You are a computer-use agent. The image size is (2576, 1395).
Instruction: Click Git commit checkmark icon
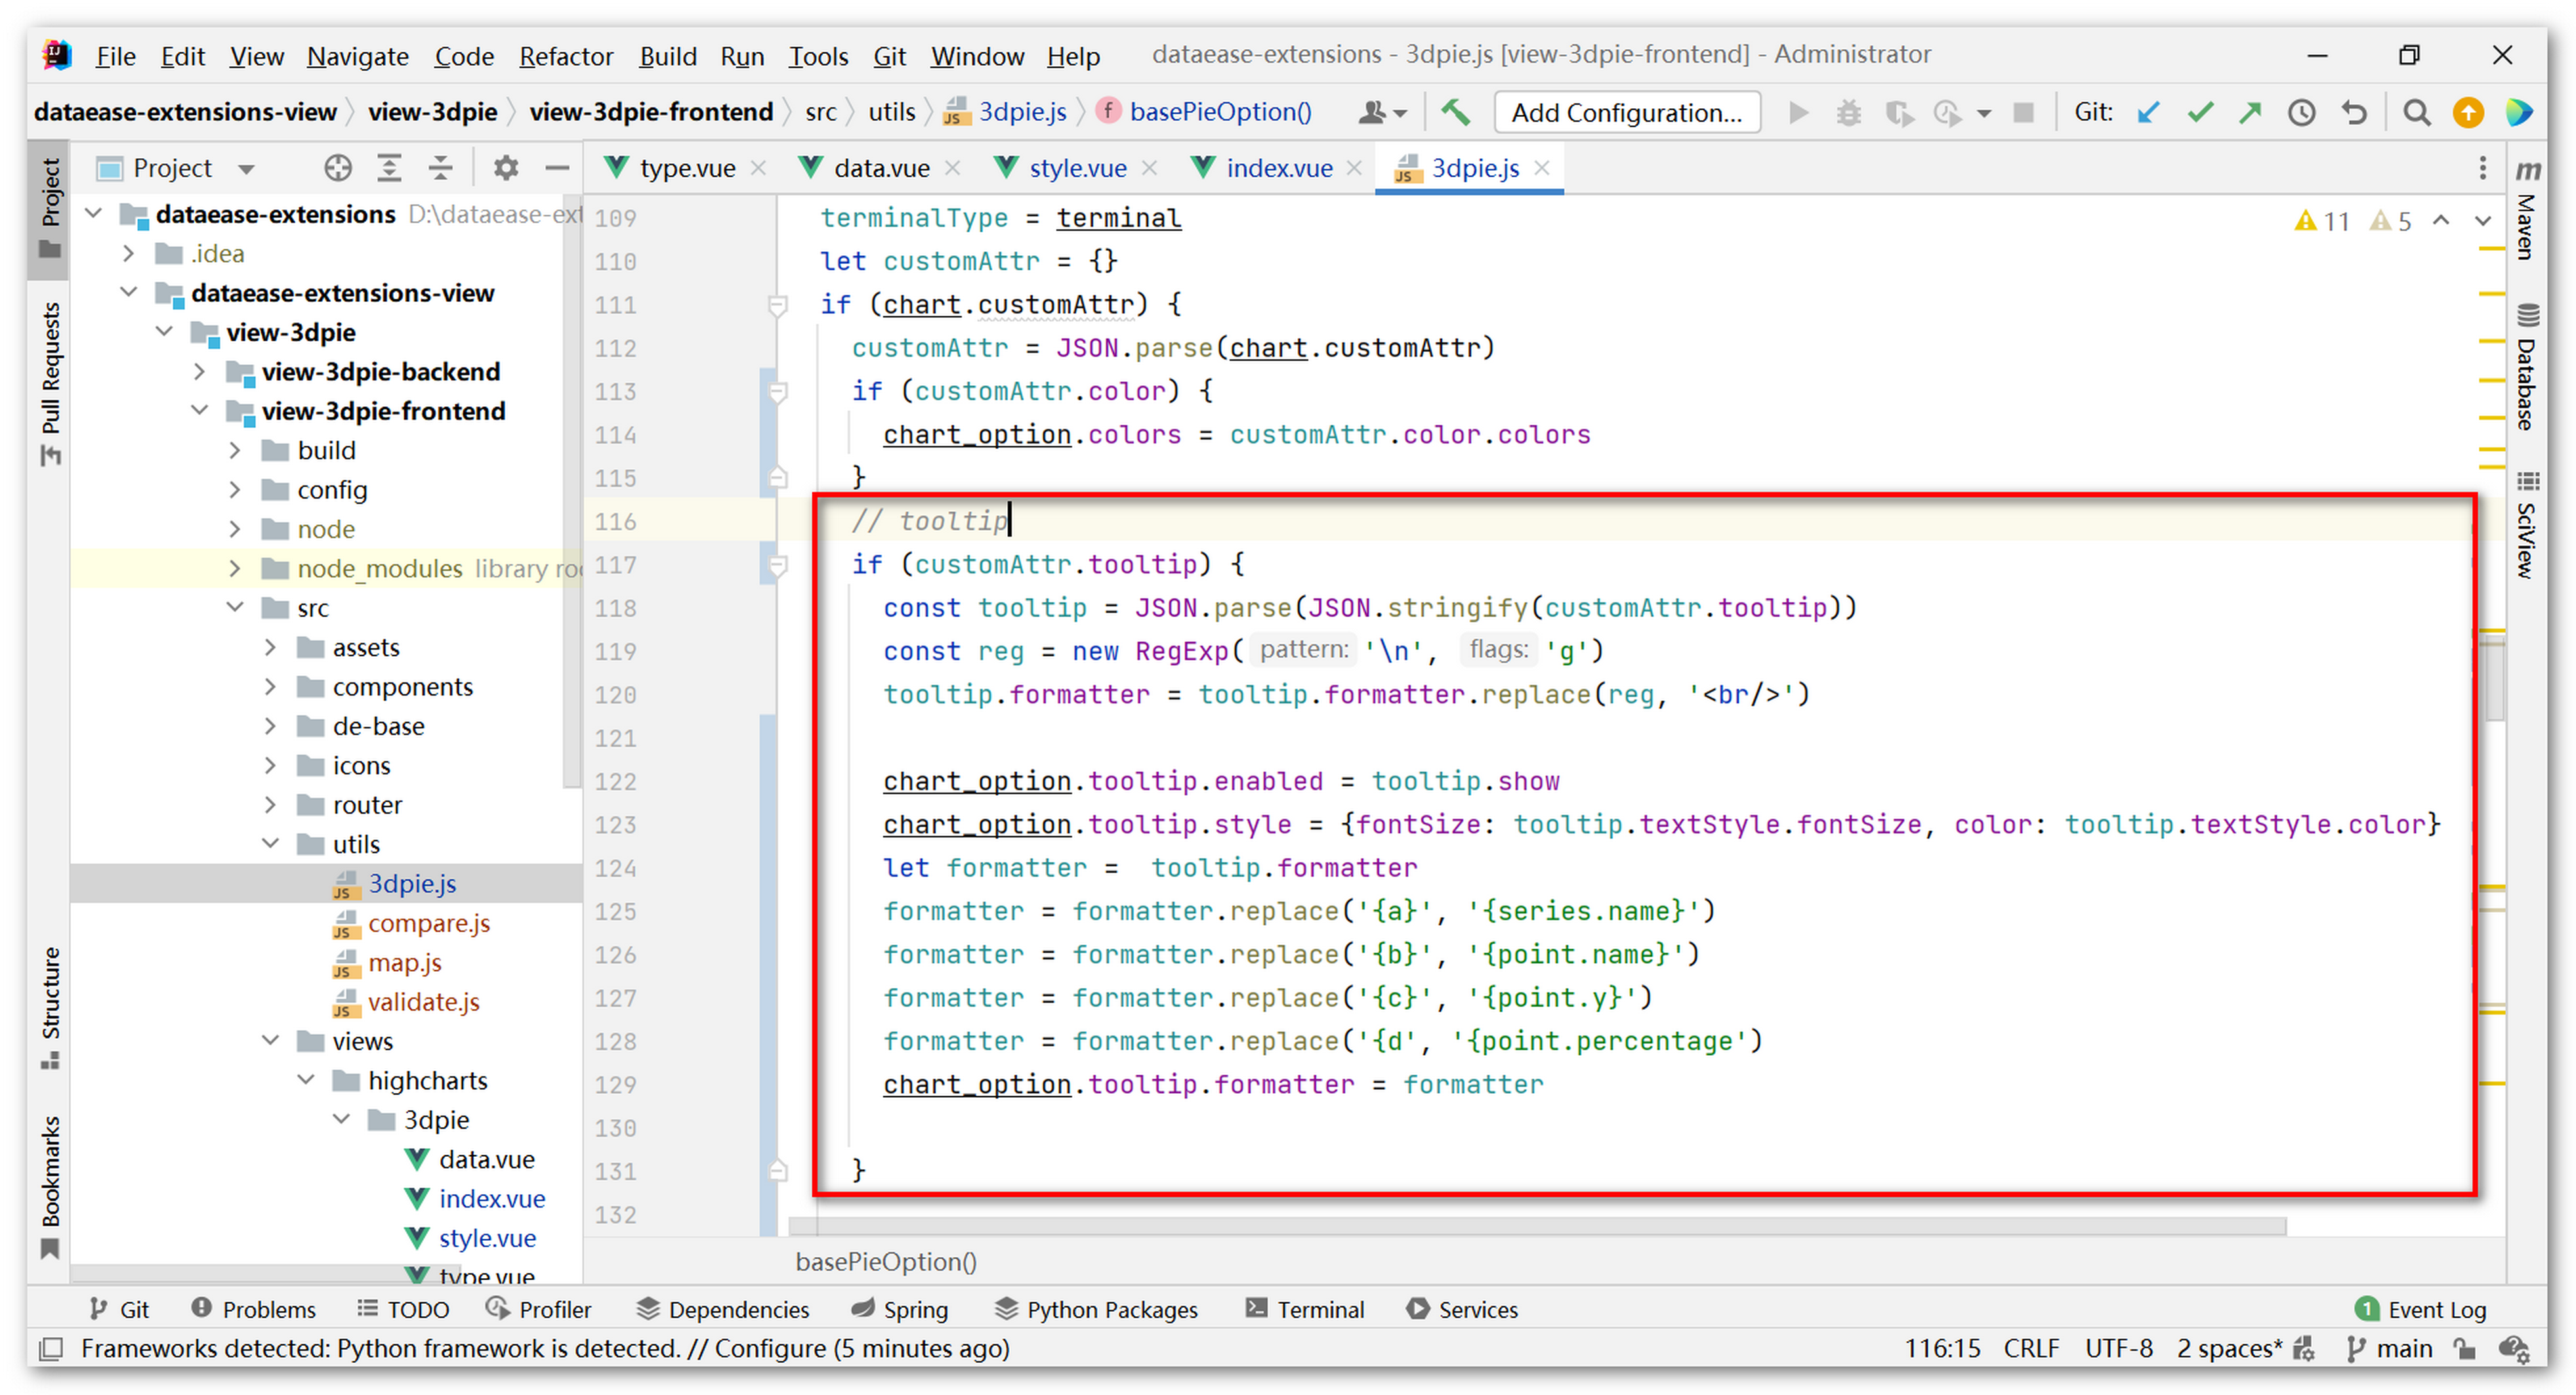click(x=2199, y=112)
